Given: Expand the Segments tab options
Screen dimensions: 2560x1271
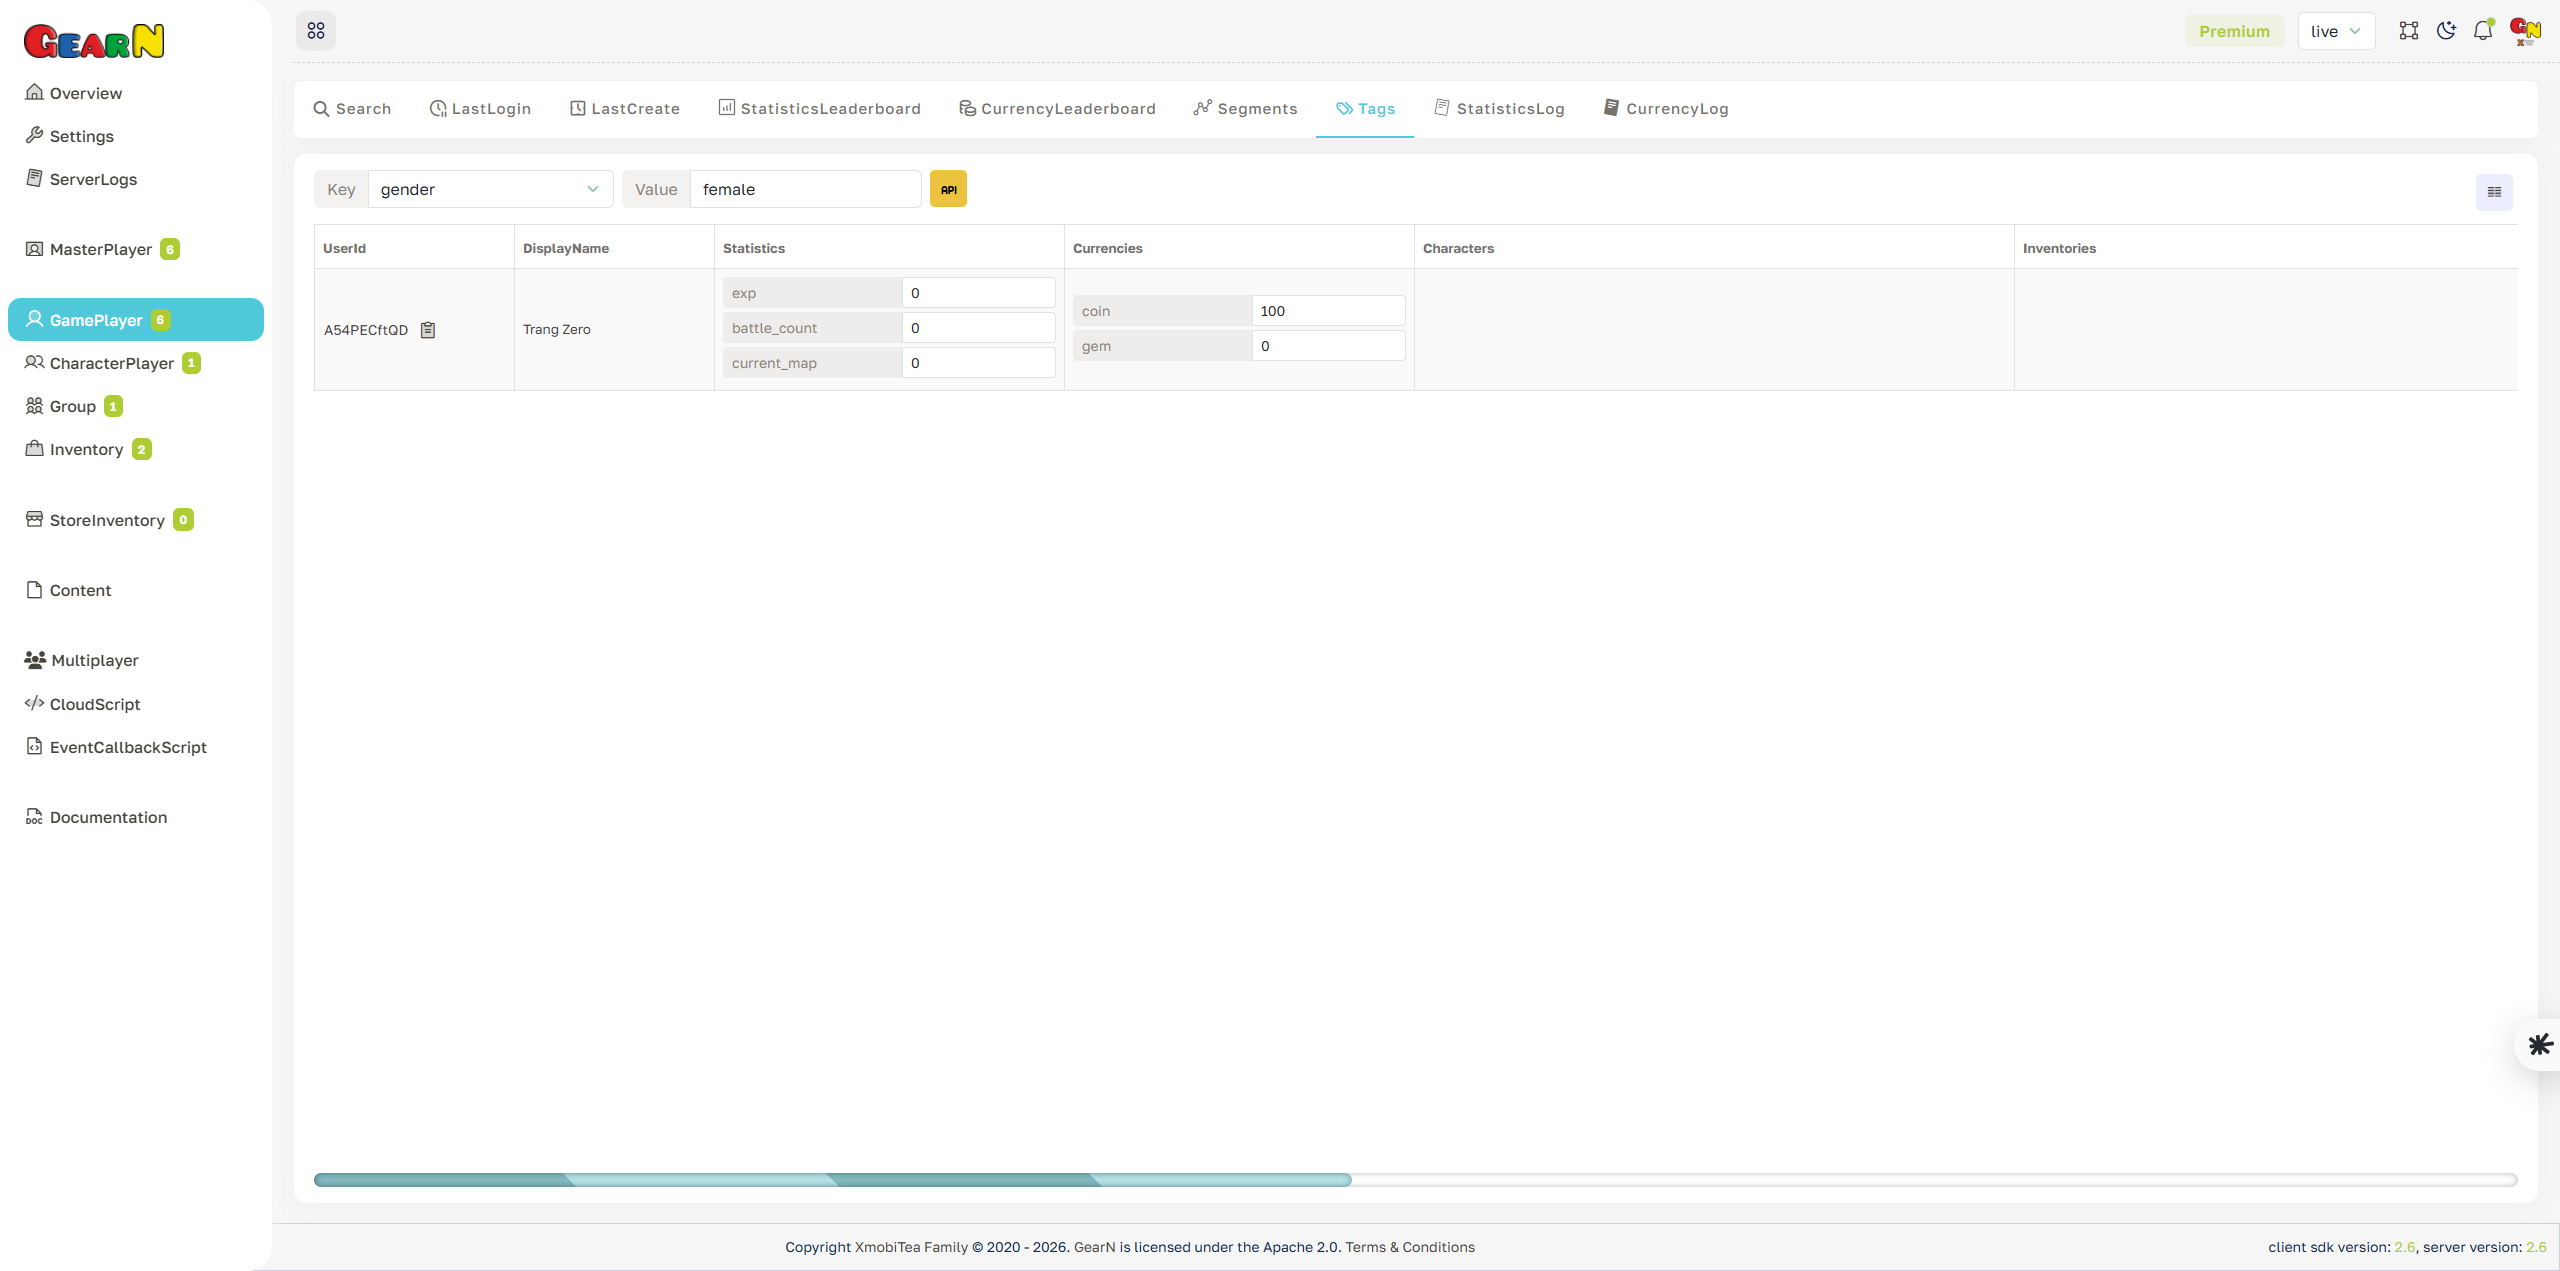Looking at the screenshot, I should pos(1244,108).
